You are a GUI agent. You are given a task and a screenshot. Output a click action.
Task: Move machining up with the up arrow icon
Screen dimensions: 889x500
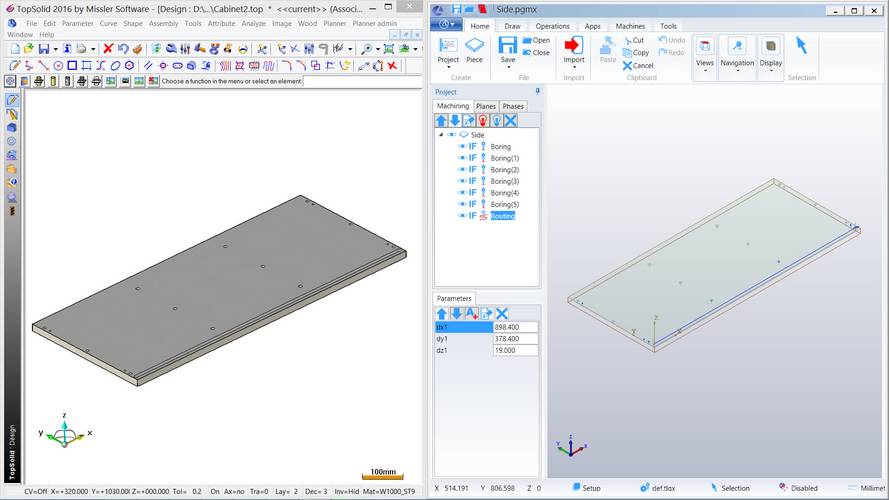pyautogui.click(x=441, y=120)
